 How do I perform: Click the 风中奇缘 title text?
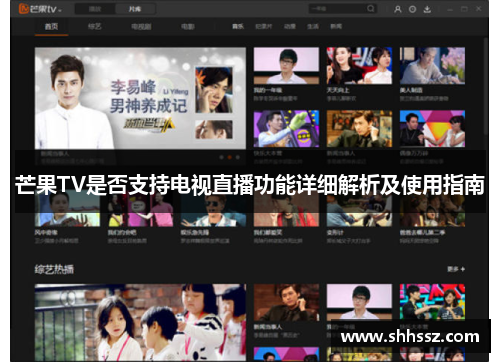46,232
